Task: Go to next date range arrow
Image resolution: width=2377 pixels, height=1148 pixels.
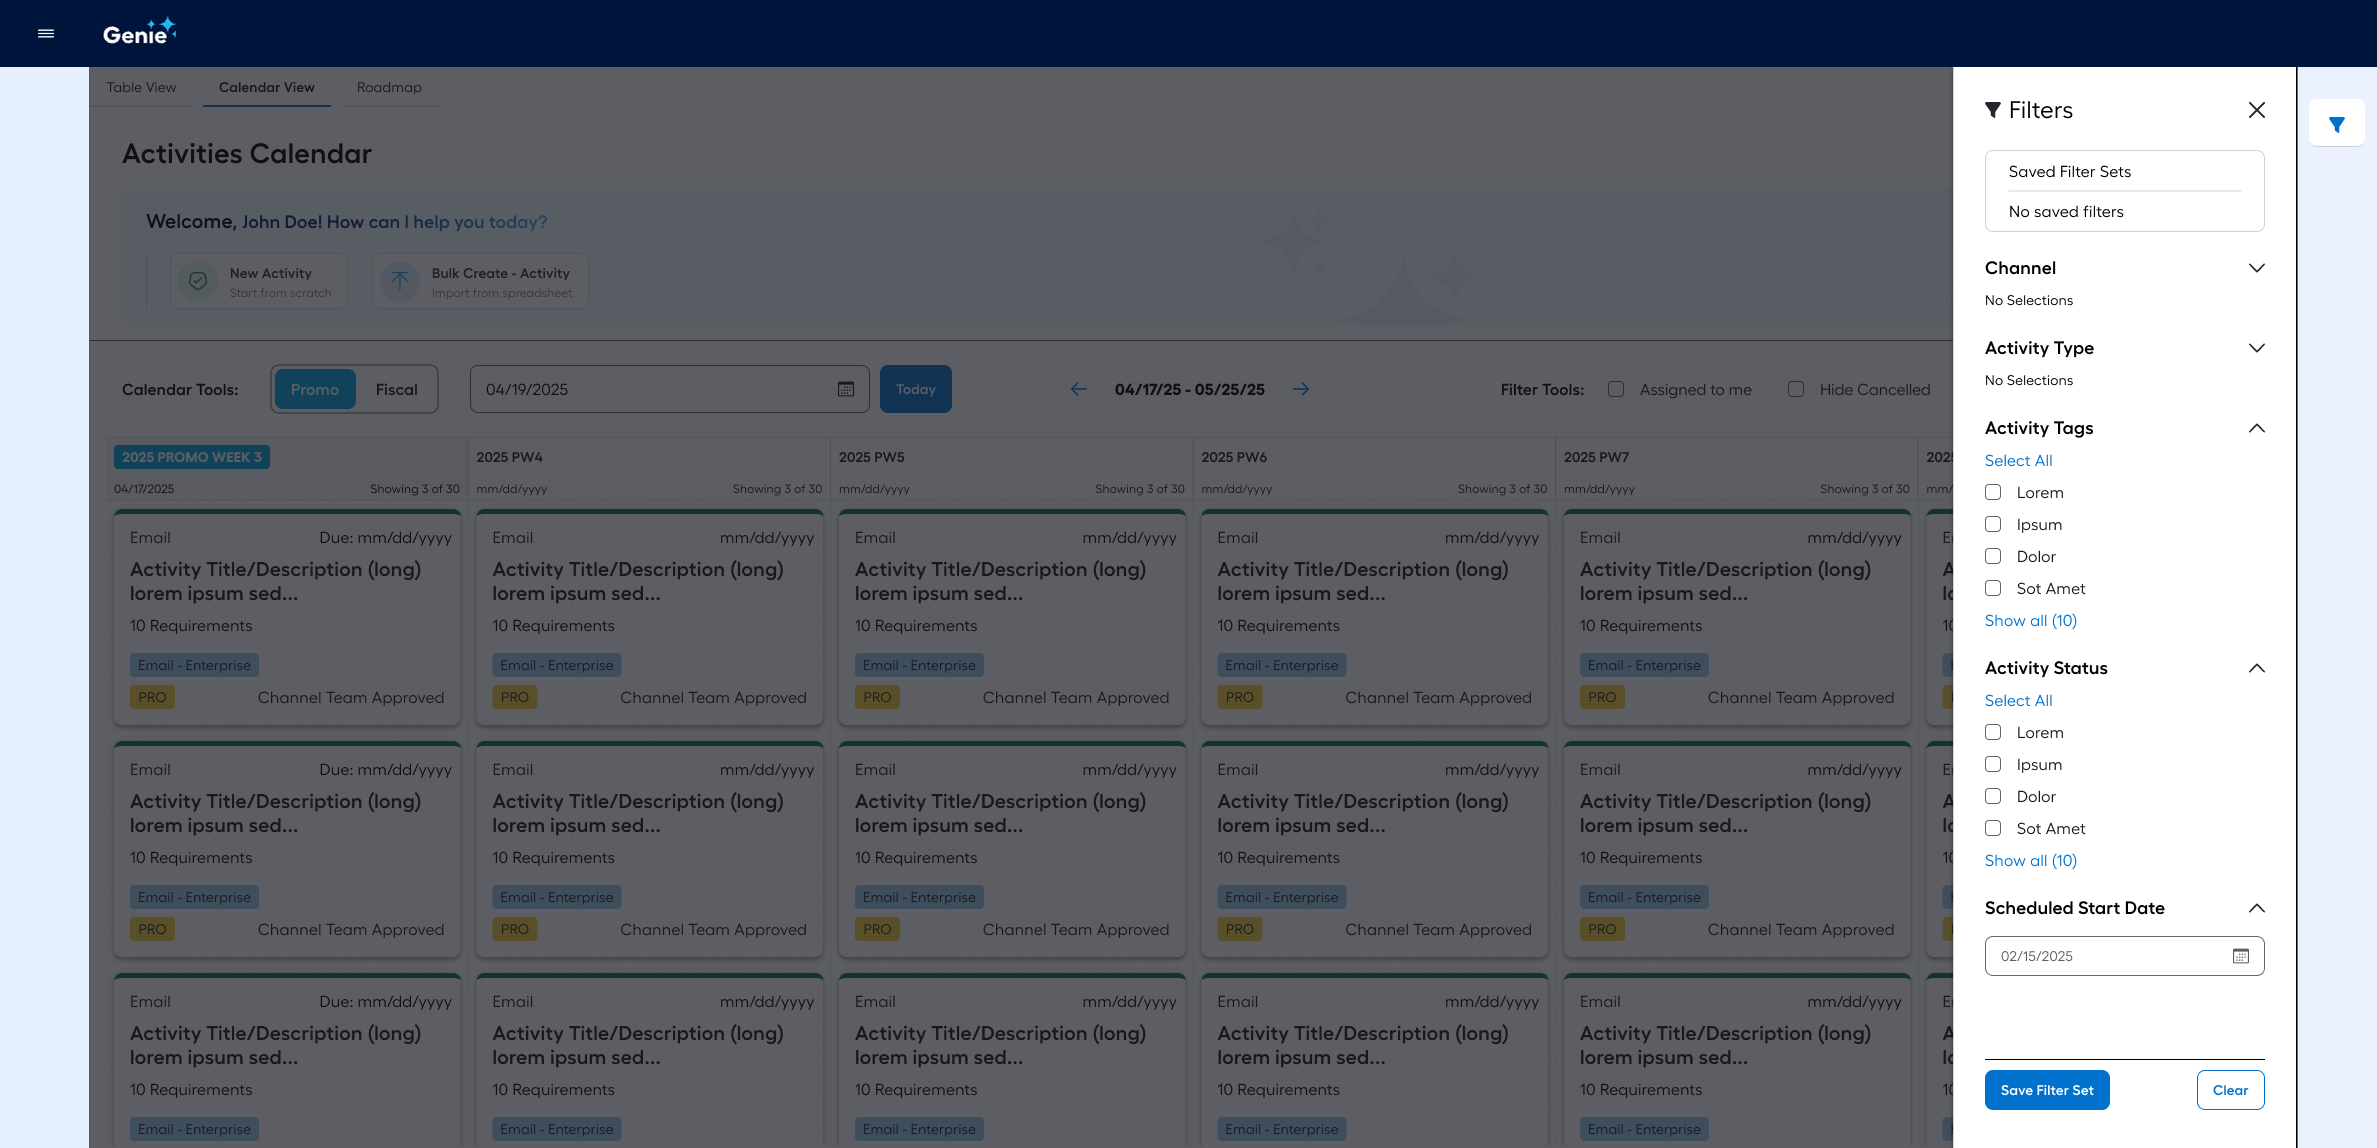Action: (x=1300, y=389)
